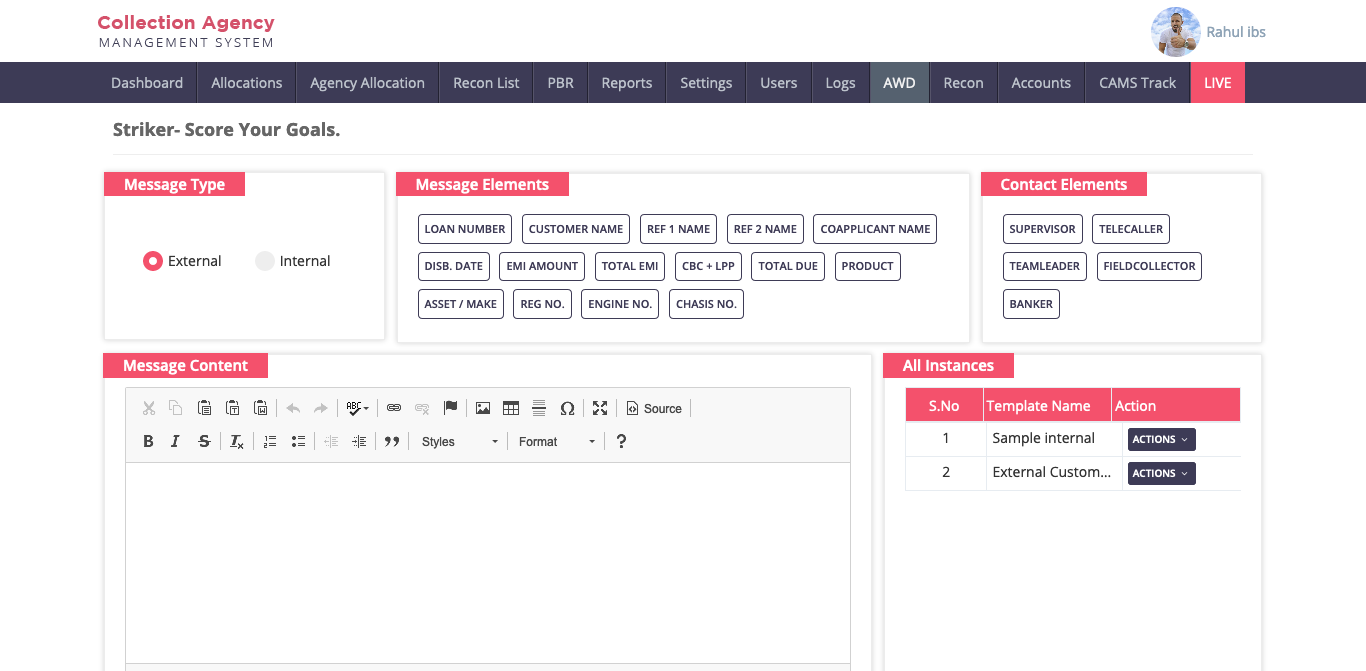Viewport: 1366px width, 671px height.
Task: Insert an image into the message content
Action: [x=483, y=408]
